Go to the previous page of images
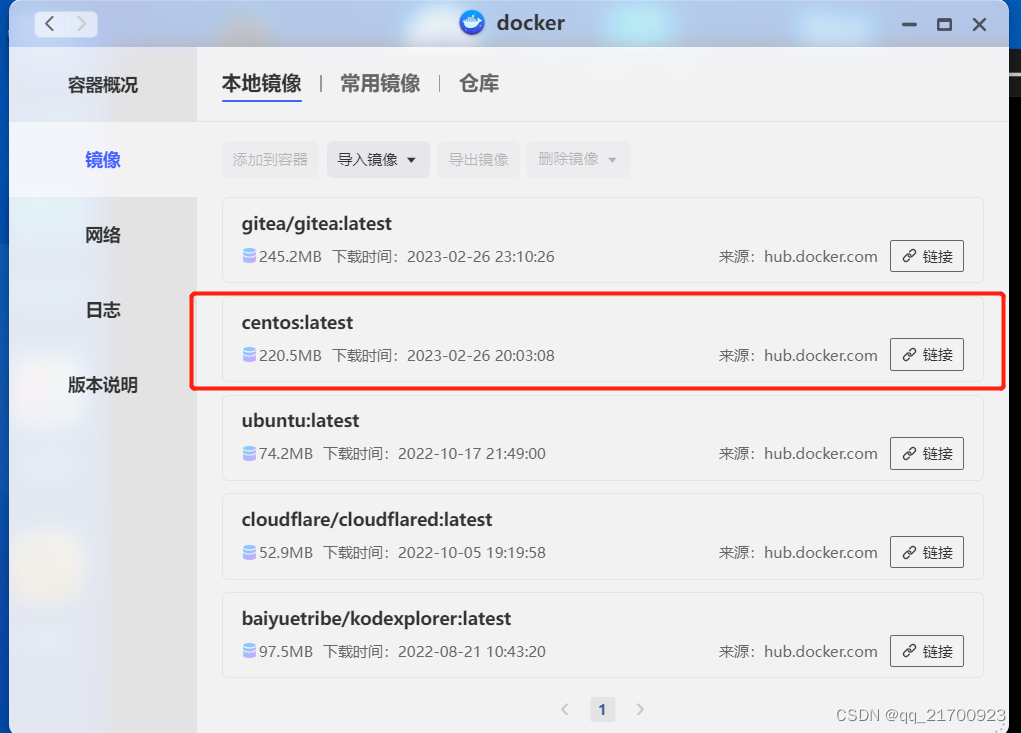This screenshot has height=733, width=1021. [x=565, y=709]
